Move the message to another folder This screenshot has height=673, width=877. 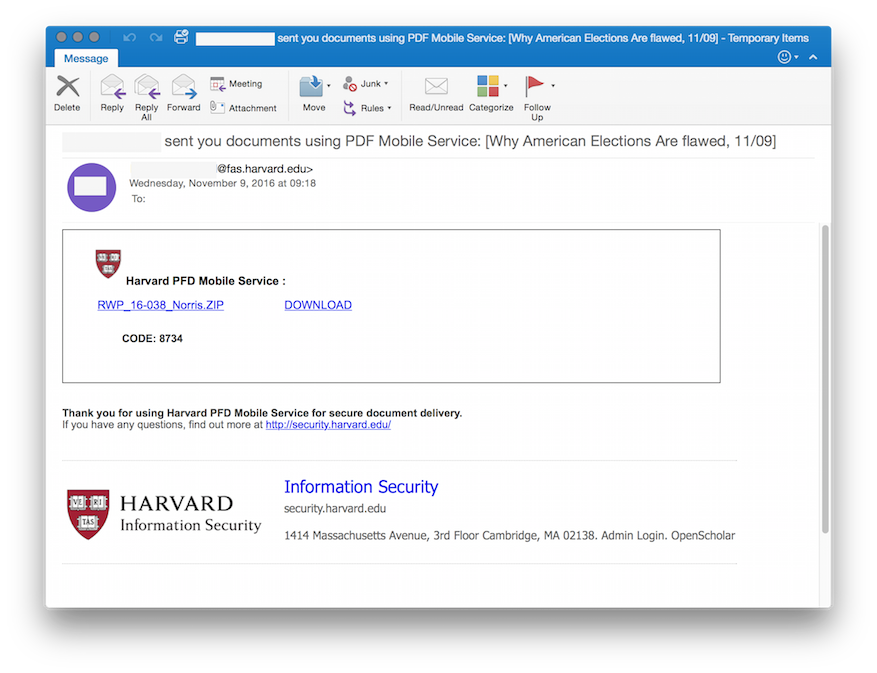(x=313, y=95)
